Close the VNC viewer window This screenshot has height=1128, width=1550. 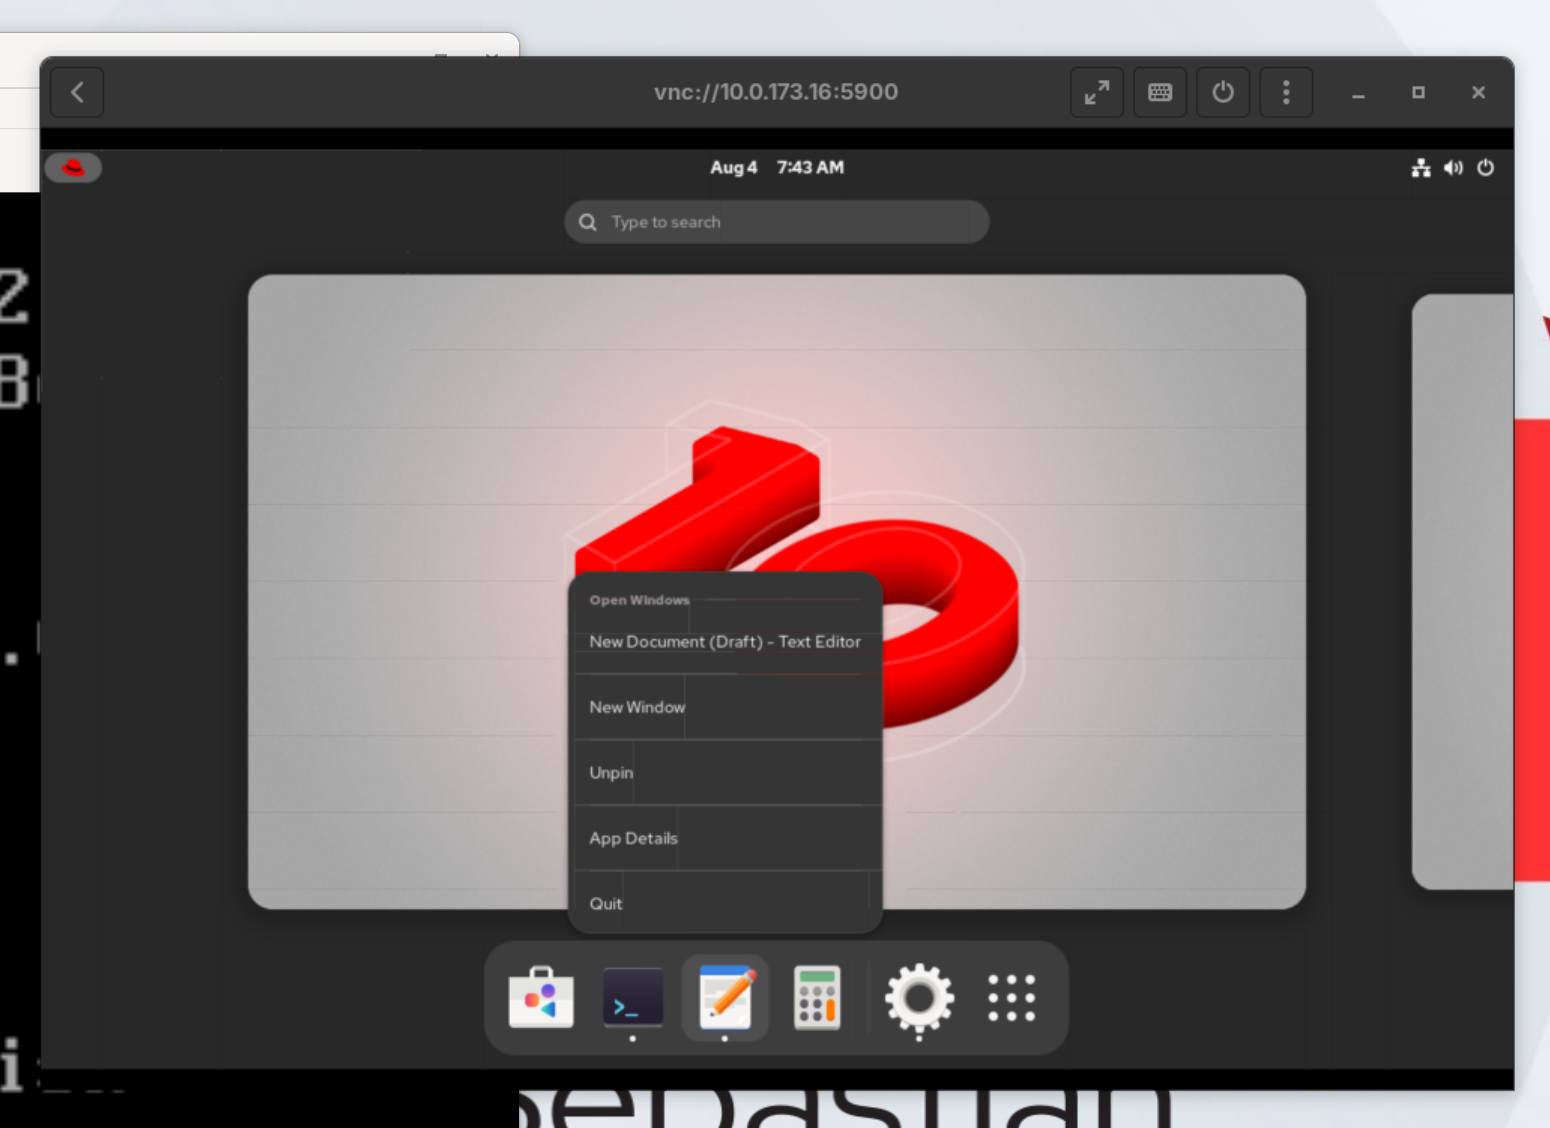[x=1478, y=93]
